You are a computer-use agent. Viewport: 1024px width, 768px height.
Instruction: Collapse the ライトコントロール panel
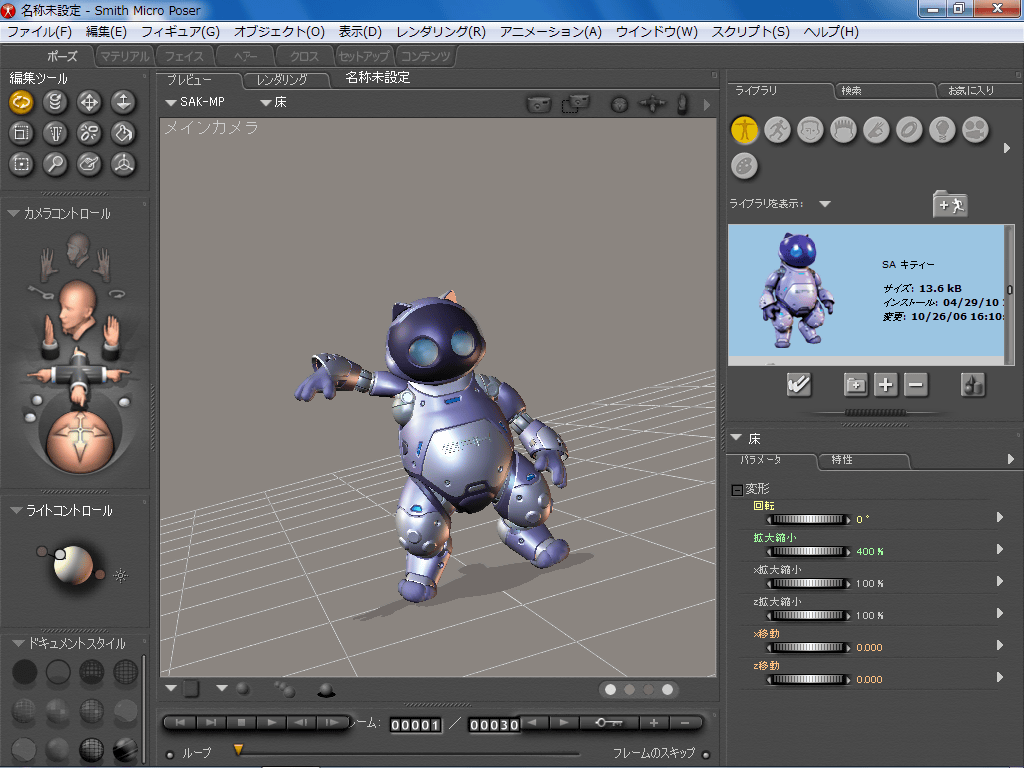[16, 510]
